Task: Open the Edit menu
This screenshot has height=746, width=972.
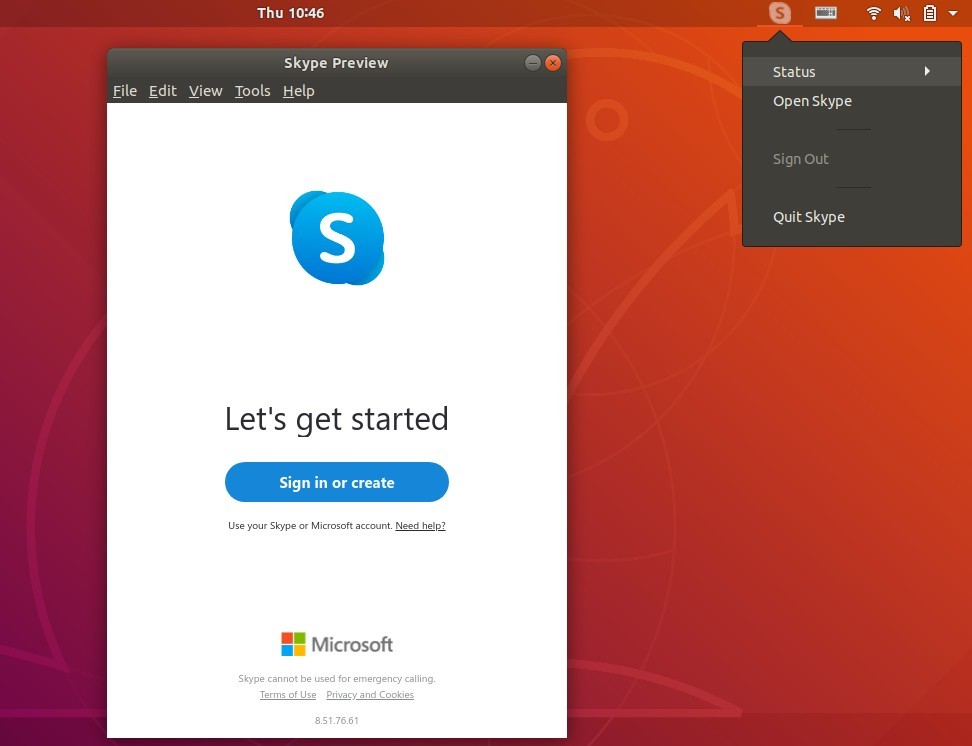Action: click(x=162, y=91)
